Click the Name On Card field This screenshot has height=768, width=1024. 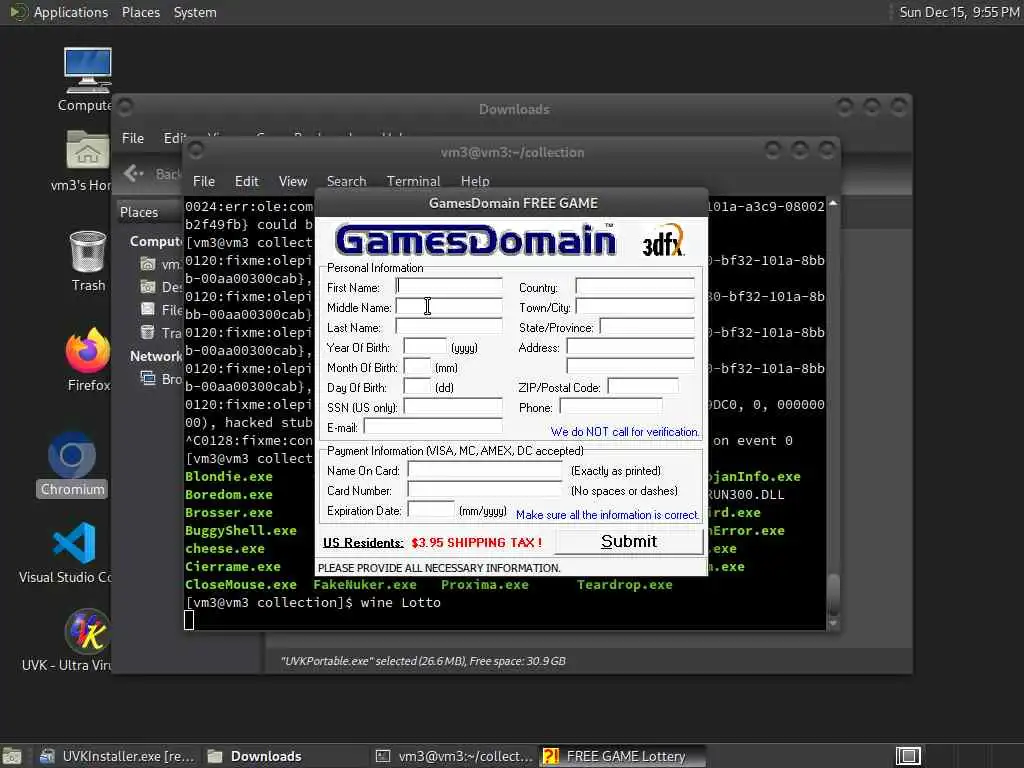point(485,470)
